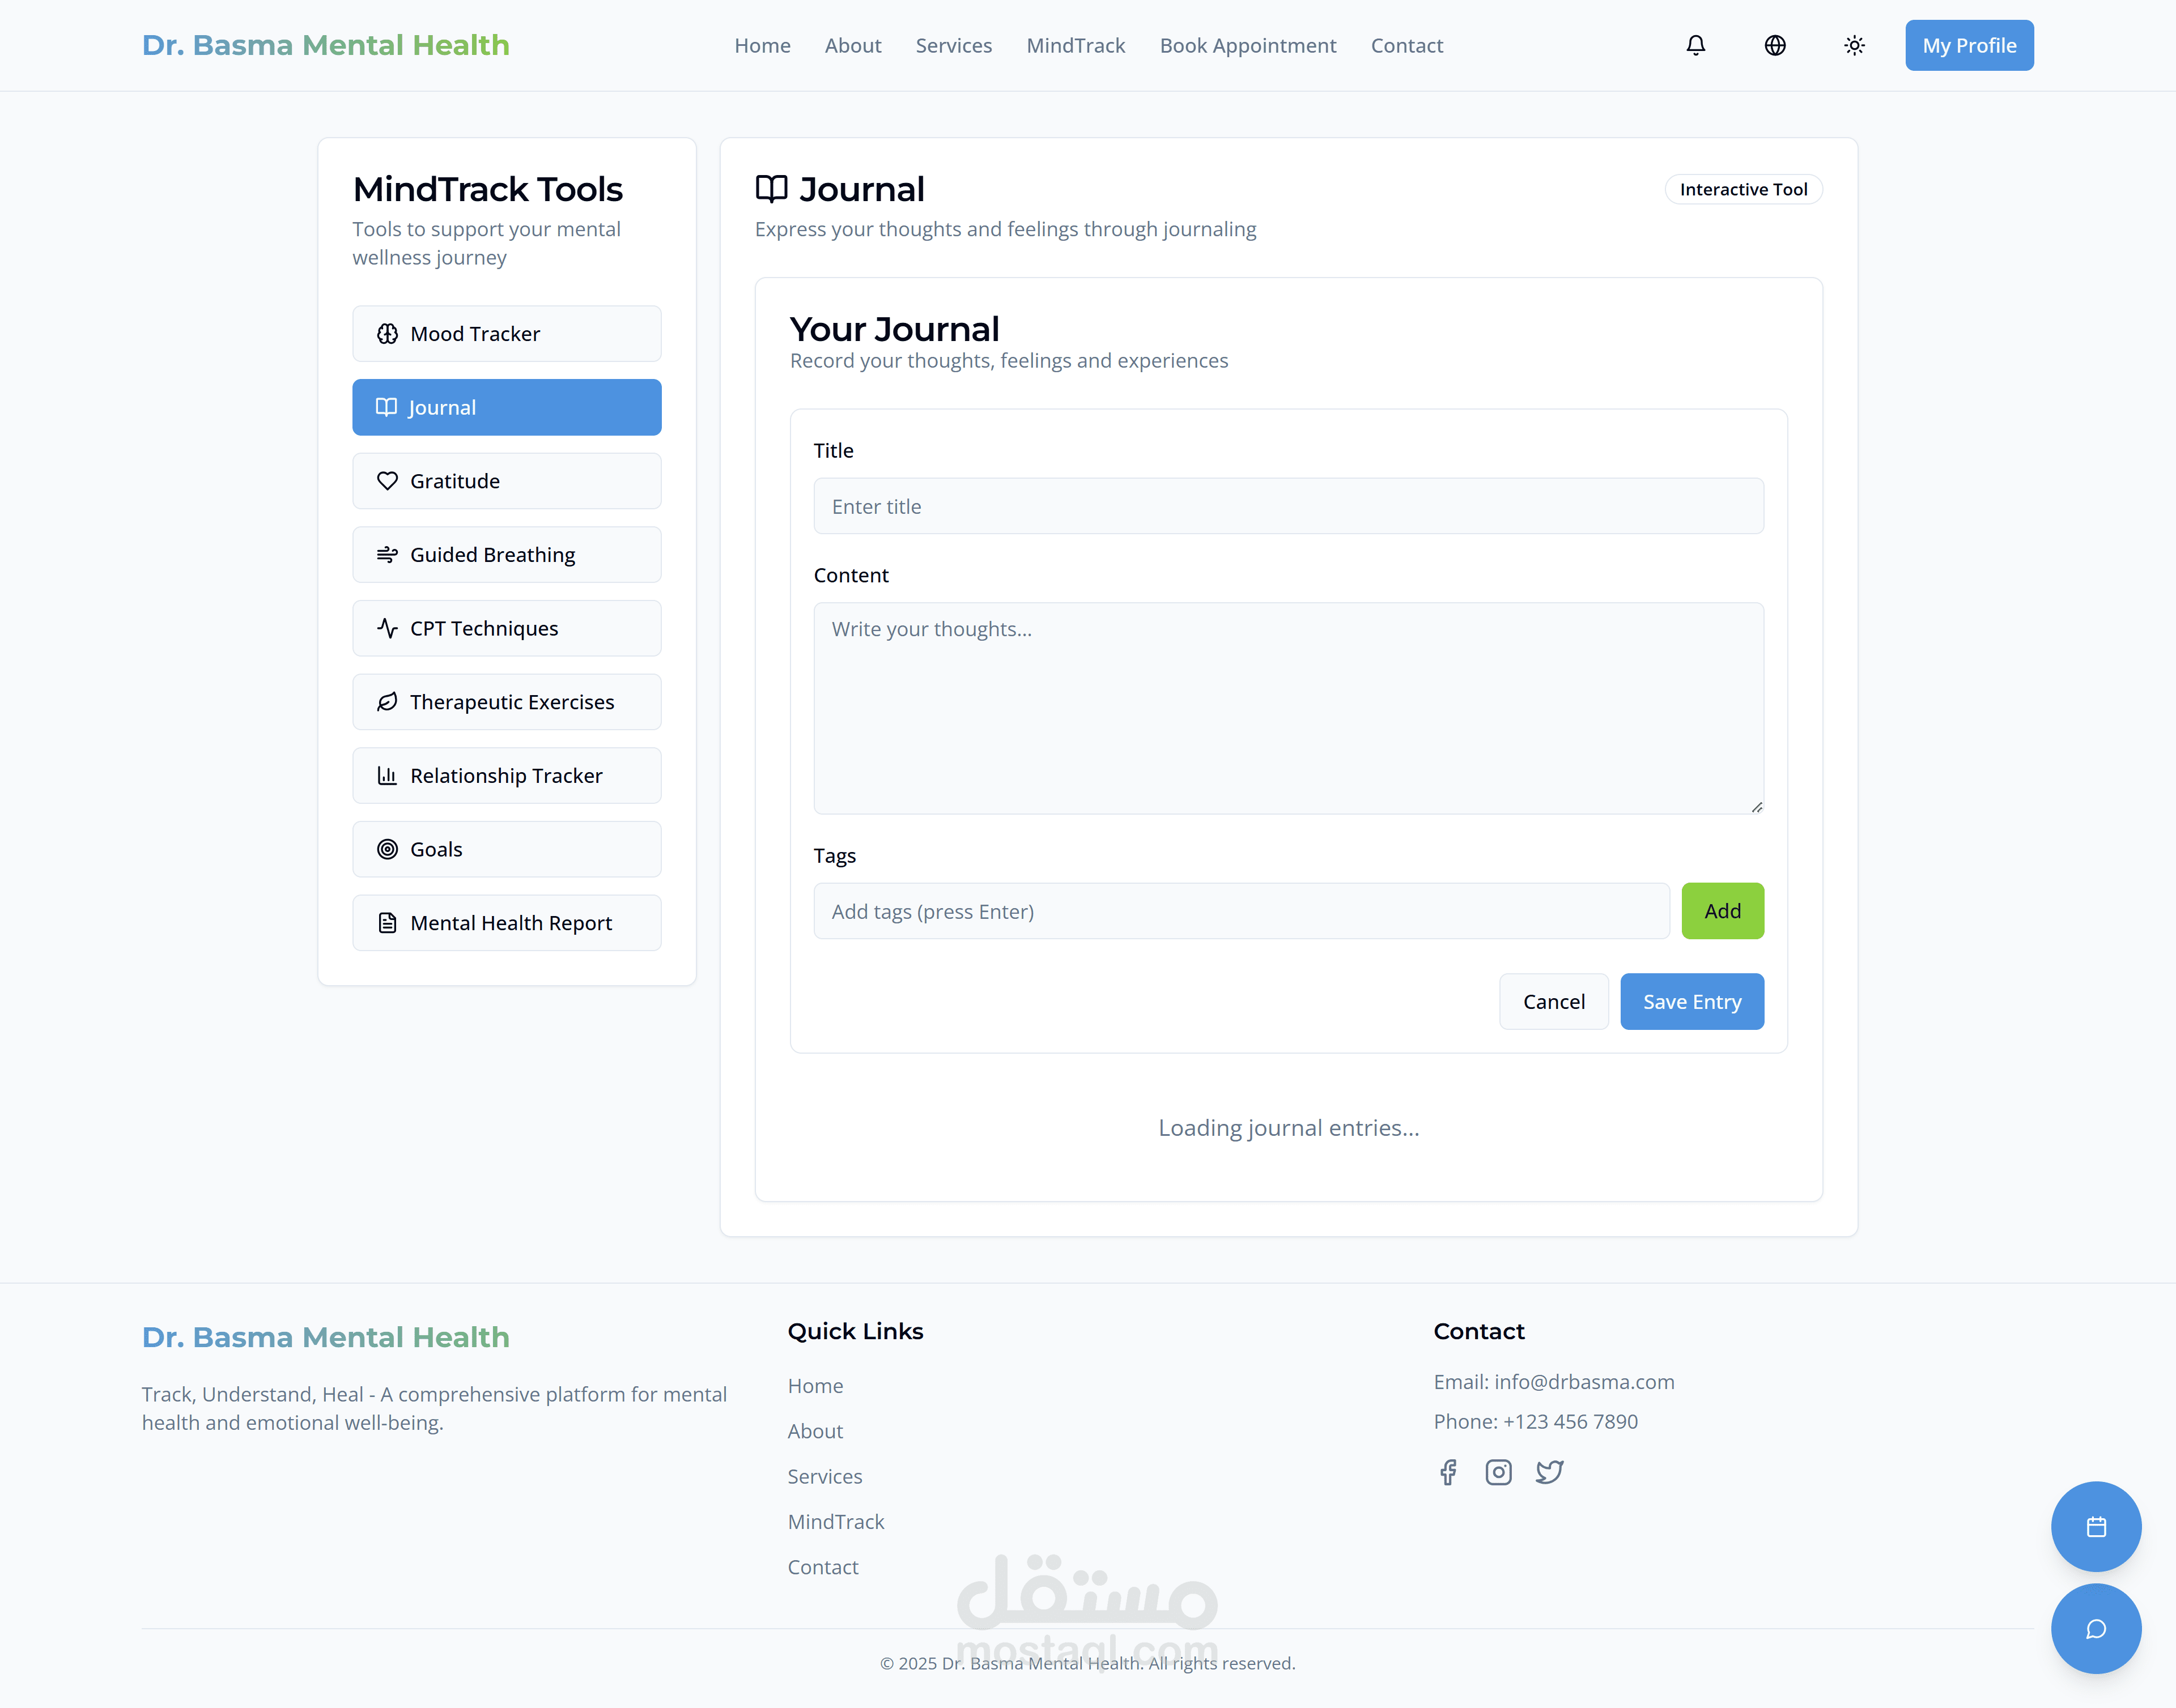This screenshot has height=1708, width=2176.
Task: Open the language globe icon
Action: (1774, 46)
